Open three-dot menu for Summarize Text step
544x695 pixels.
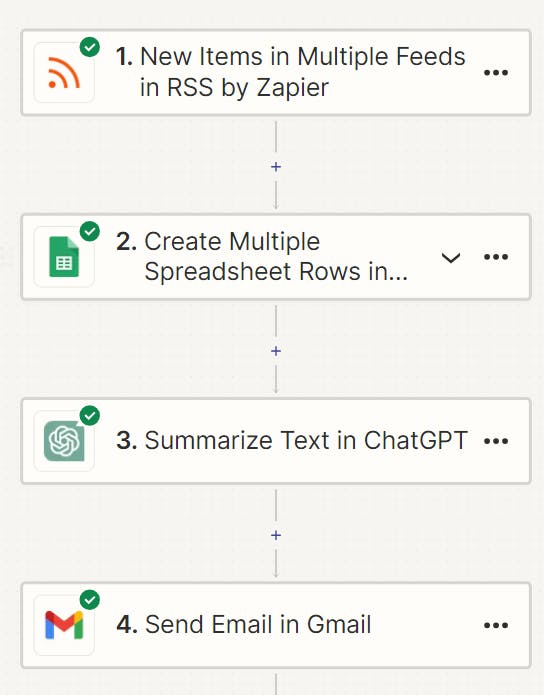coord(496,441)
